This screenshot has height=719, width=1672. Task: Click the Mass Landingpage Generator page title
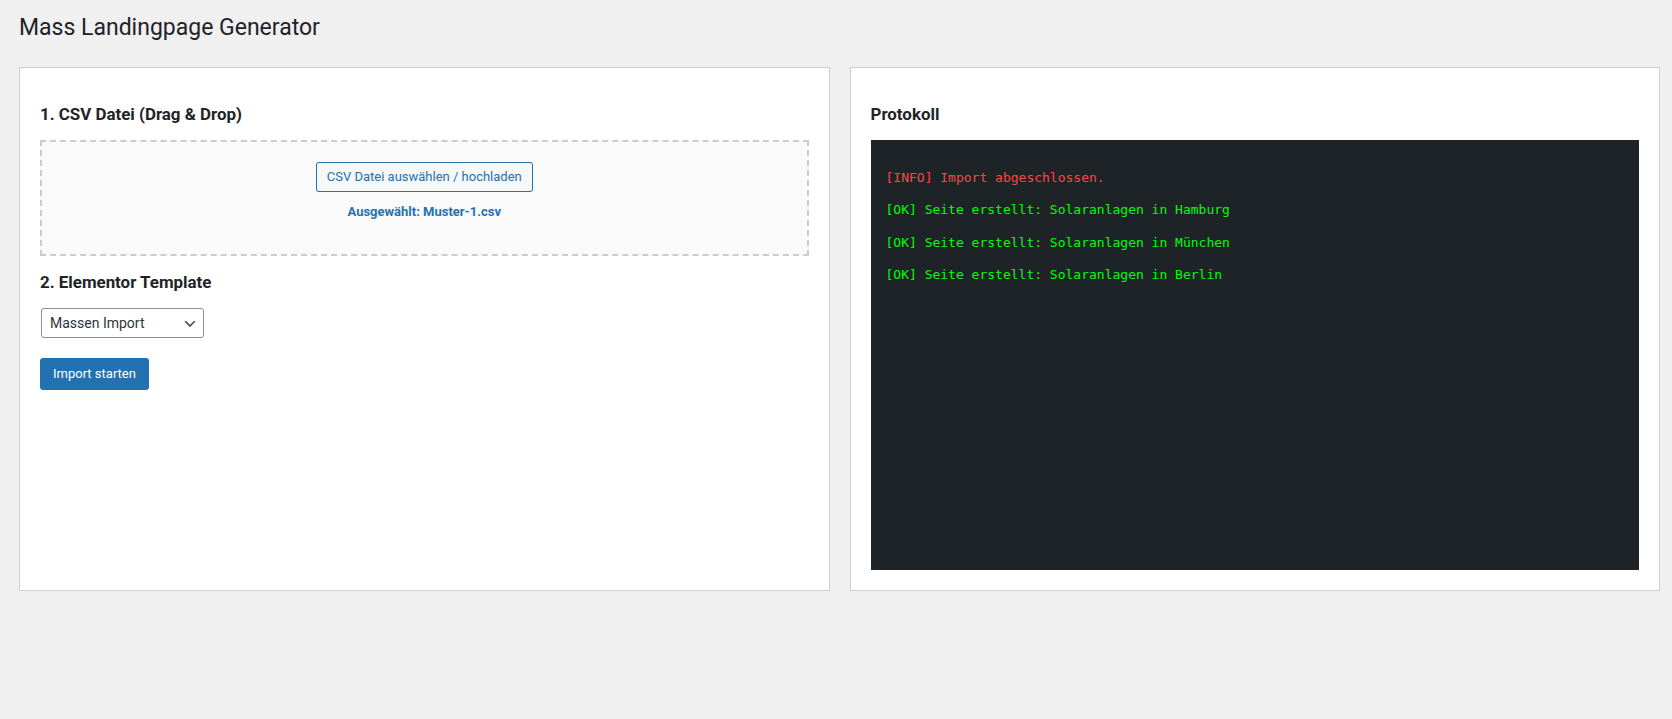[170, 27]
